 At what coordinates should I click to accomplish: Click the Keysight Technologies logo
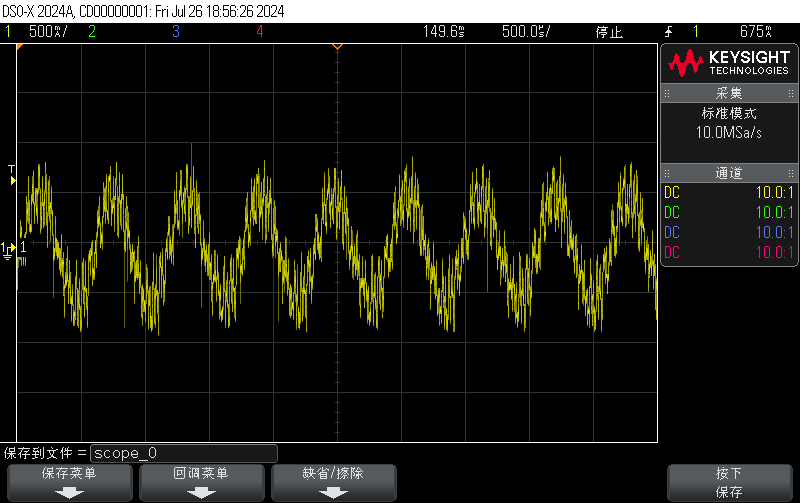729,63
